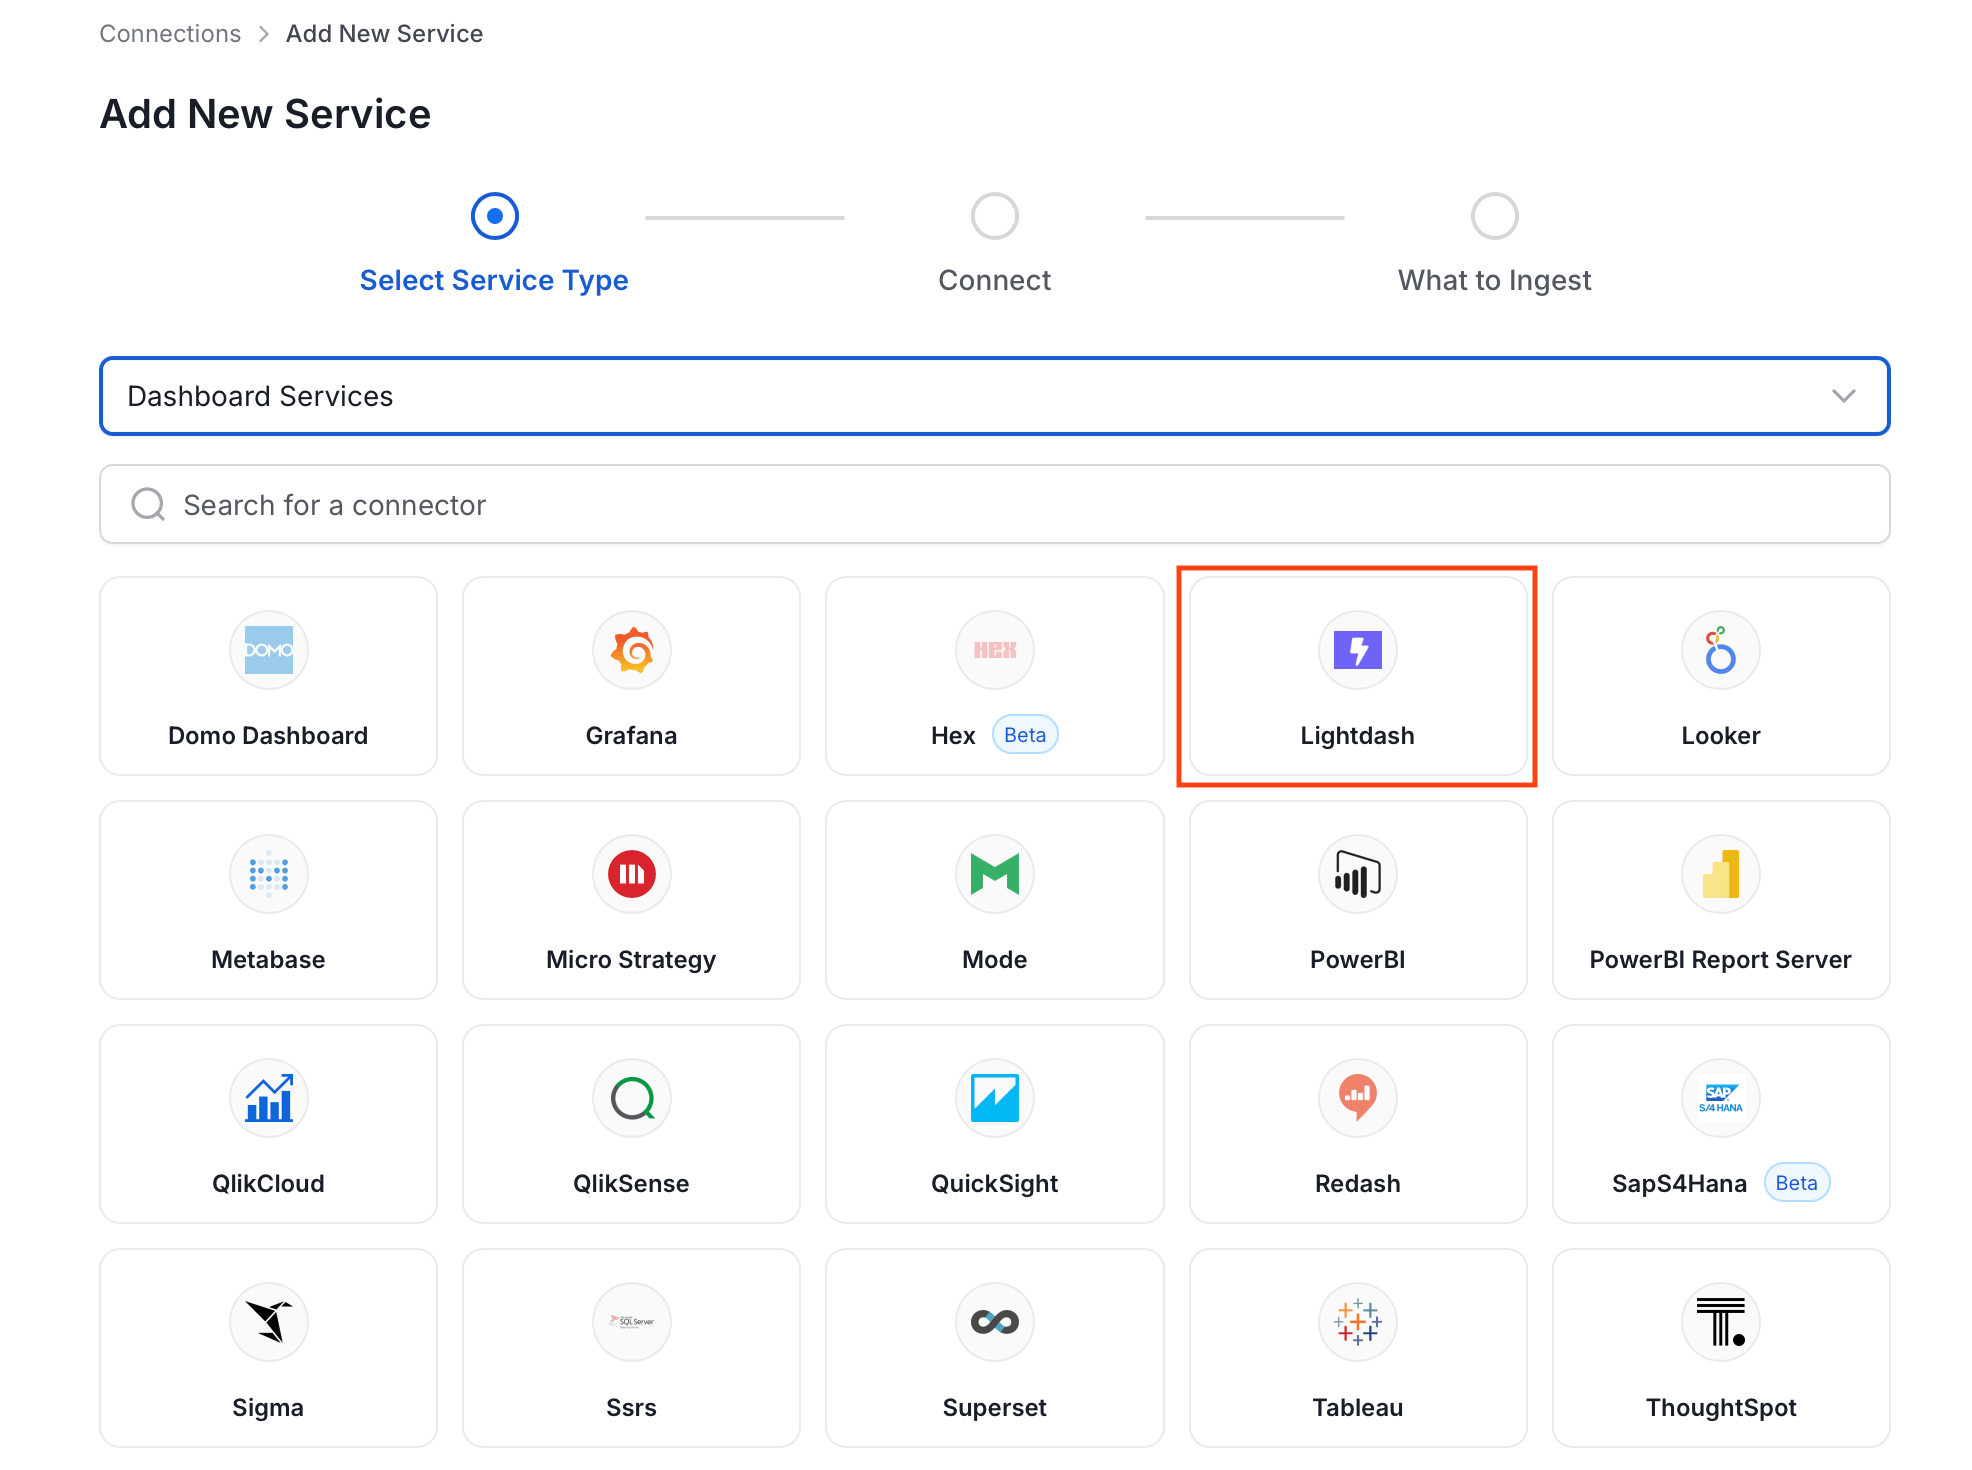Click the SAP S/4 HANA logo icon

coord(1720,1098)
